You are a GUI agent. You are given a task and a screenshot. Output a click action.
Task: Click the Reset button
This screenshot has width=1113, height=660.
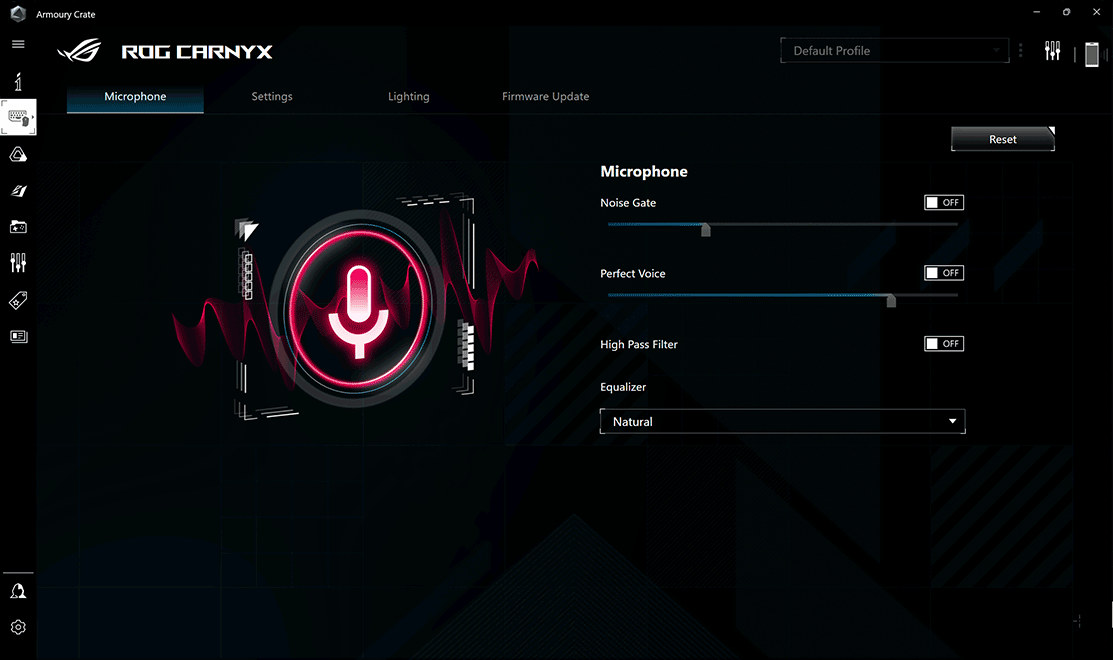(1002, 140)
